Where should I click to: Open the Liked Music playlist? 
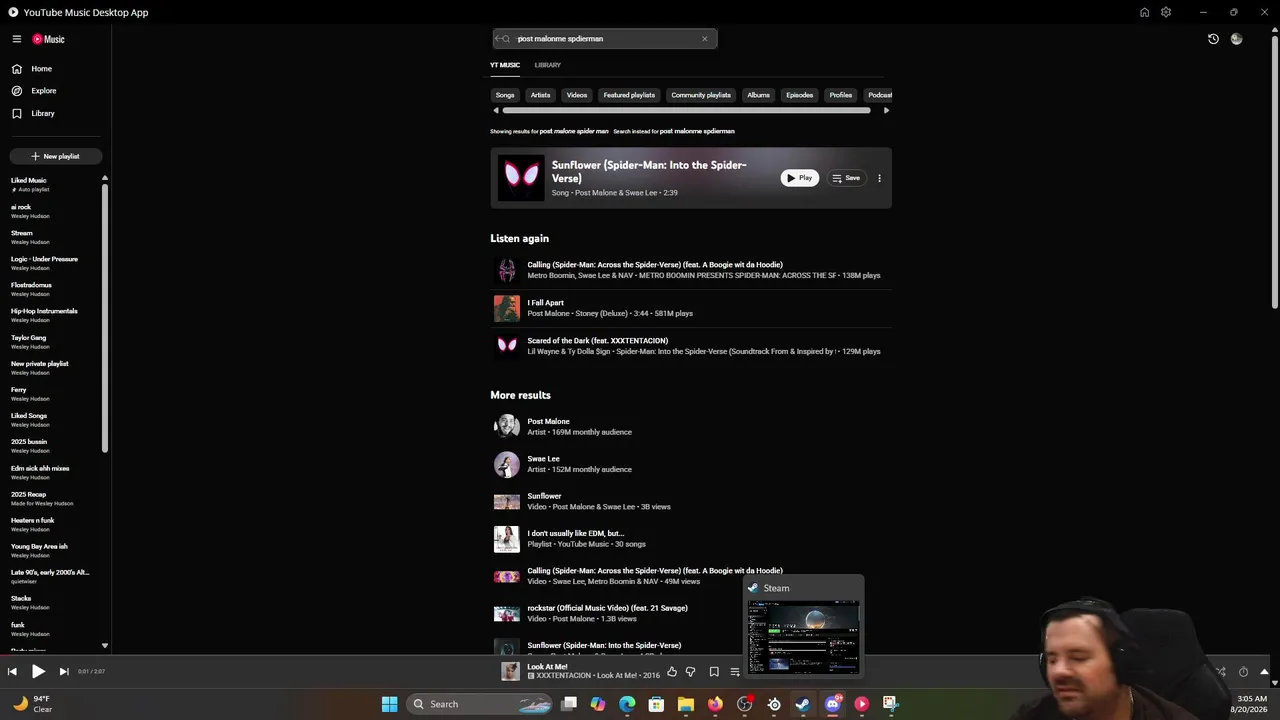[55, 184]
